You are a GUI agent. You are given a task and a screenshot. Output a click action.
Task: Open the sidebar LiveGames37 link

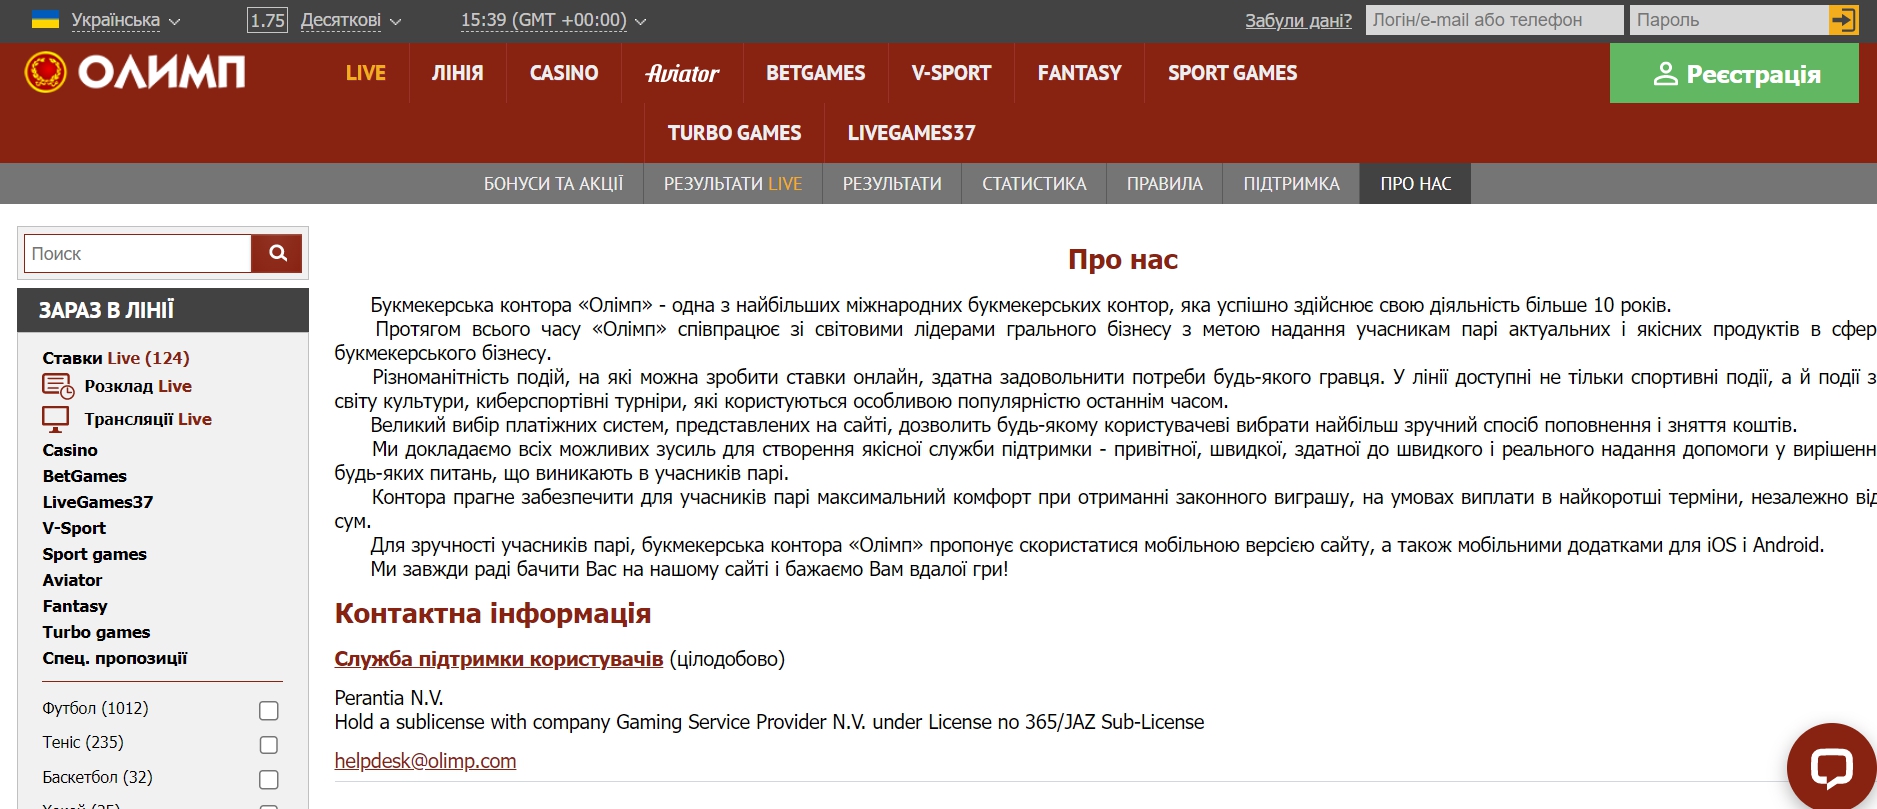(x=98, y=502)
